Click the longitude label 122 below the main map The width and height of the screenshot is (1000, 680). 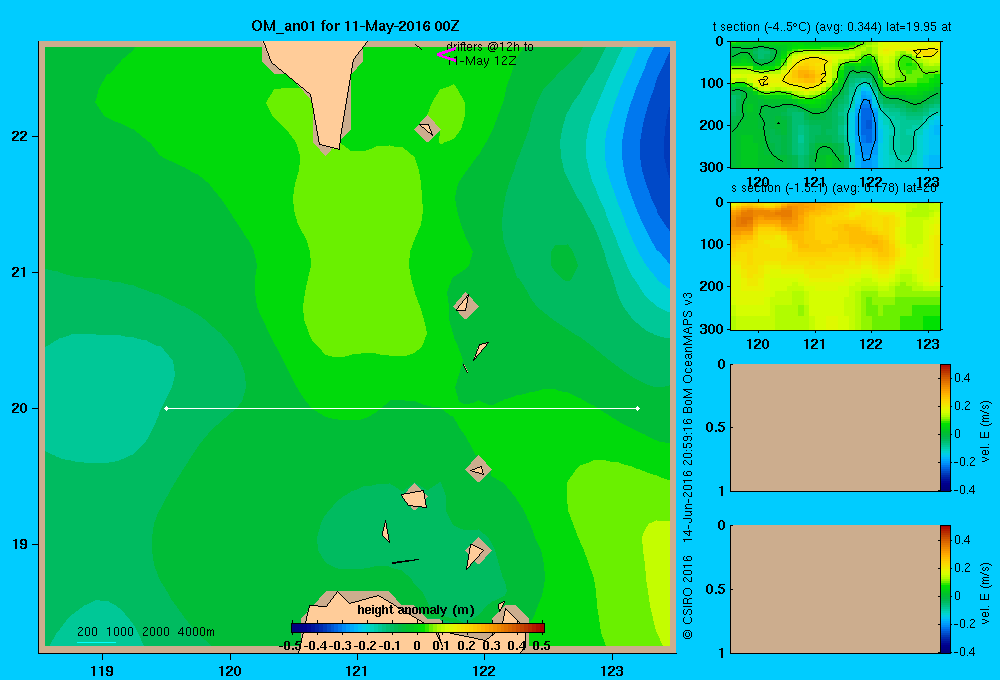pos(485,670)
